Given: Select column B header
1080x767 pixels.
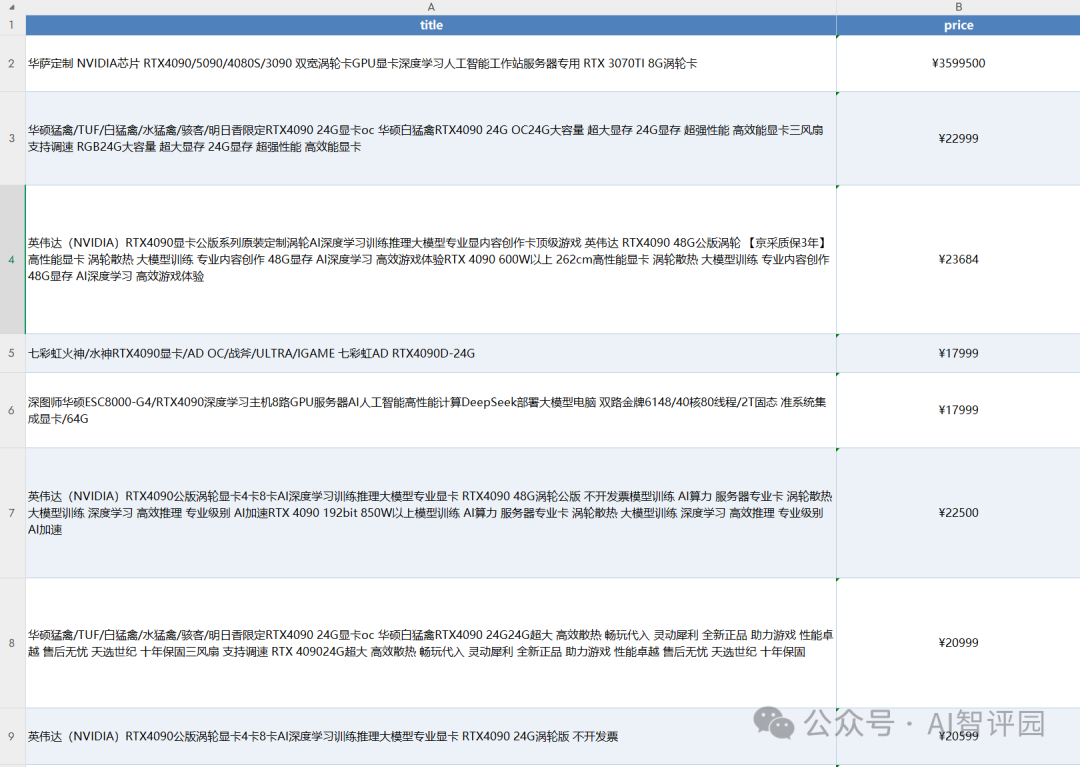Looking at the screenshot, I should [x=958, y=7].
